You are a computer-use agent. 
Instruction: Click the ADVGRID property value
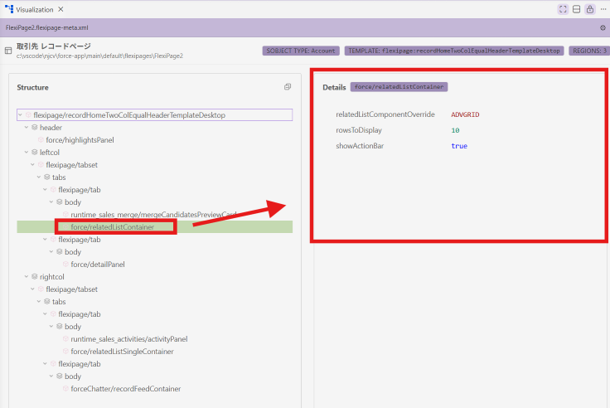(465, 115)
